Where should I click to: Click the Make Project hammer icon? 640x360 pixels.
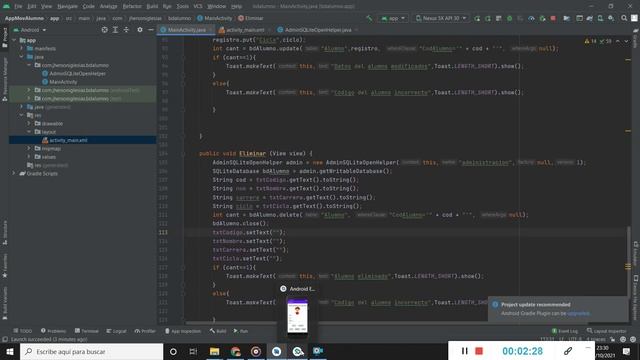click(x=369, y=18)
